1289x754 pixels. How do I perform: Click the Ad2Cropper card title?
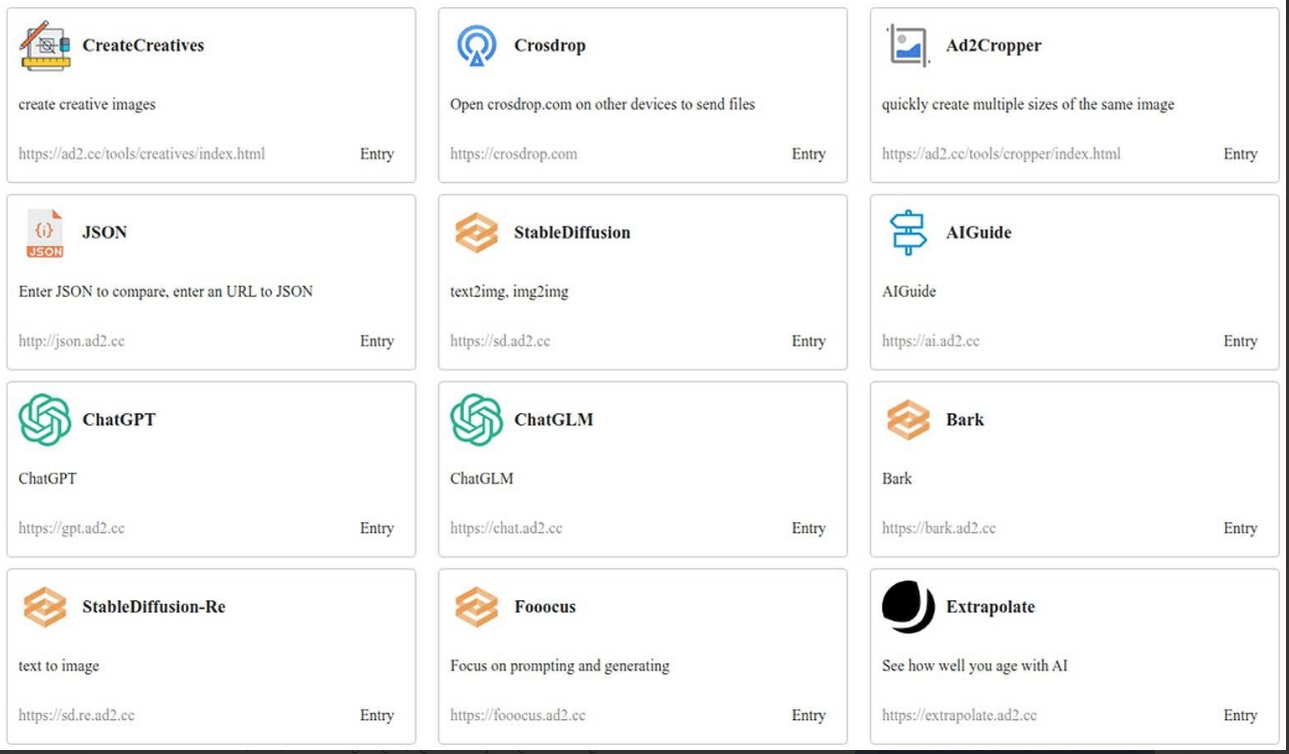pyautogui.click(x=994, y=46)
